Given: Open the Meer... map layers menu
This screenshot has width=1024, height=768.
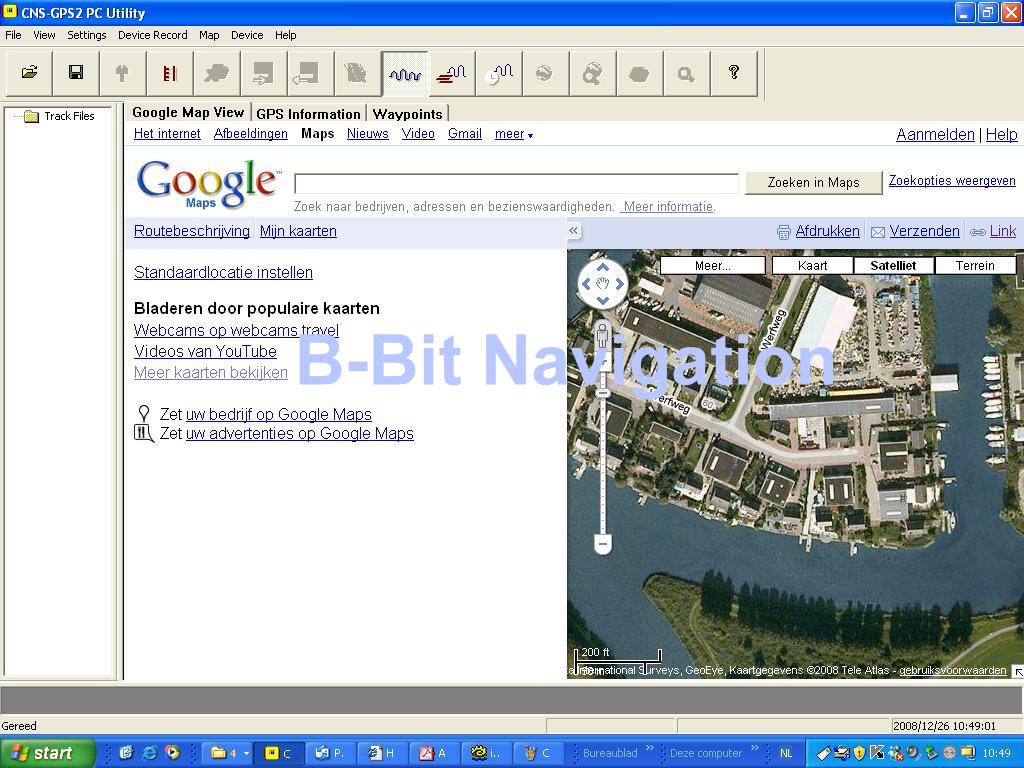Looking at the screenshot, I should pos(712,265).
